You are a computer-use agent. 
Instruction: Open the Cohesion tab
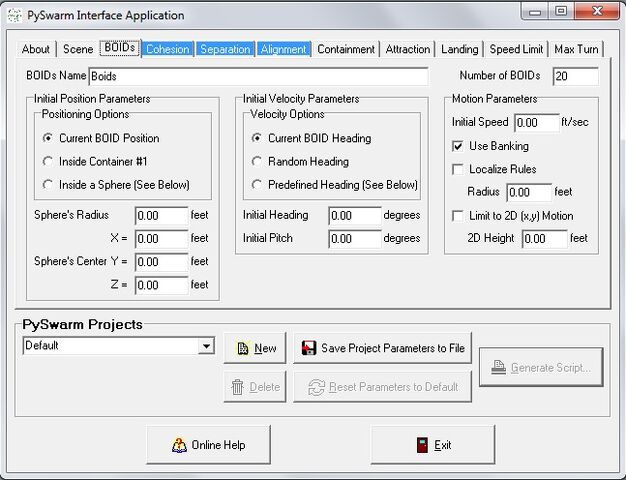pyautogui.click(x=168, y=49)
